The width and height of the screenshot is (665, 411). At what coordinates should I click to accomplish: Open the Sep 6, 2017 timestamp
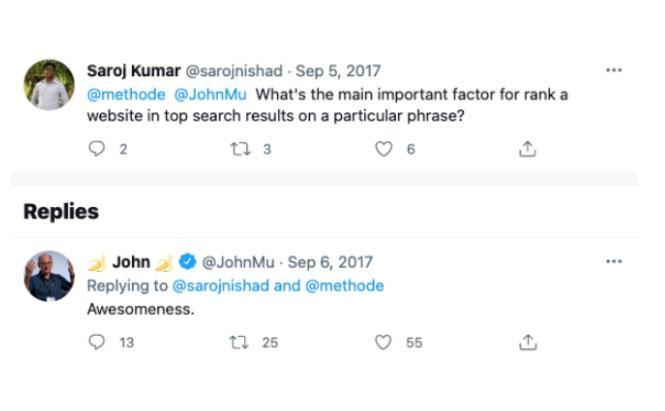[330, 262]
